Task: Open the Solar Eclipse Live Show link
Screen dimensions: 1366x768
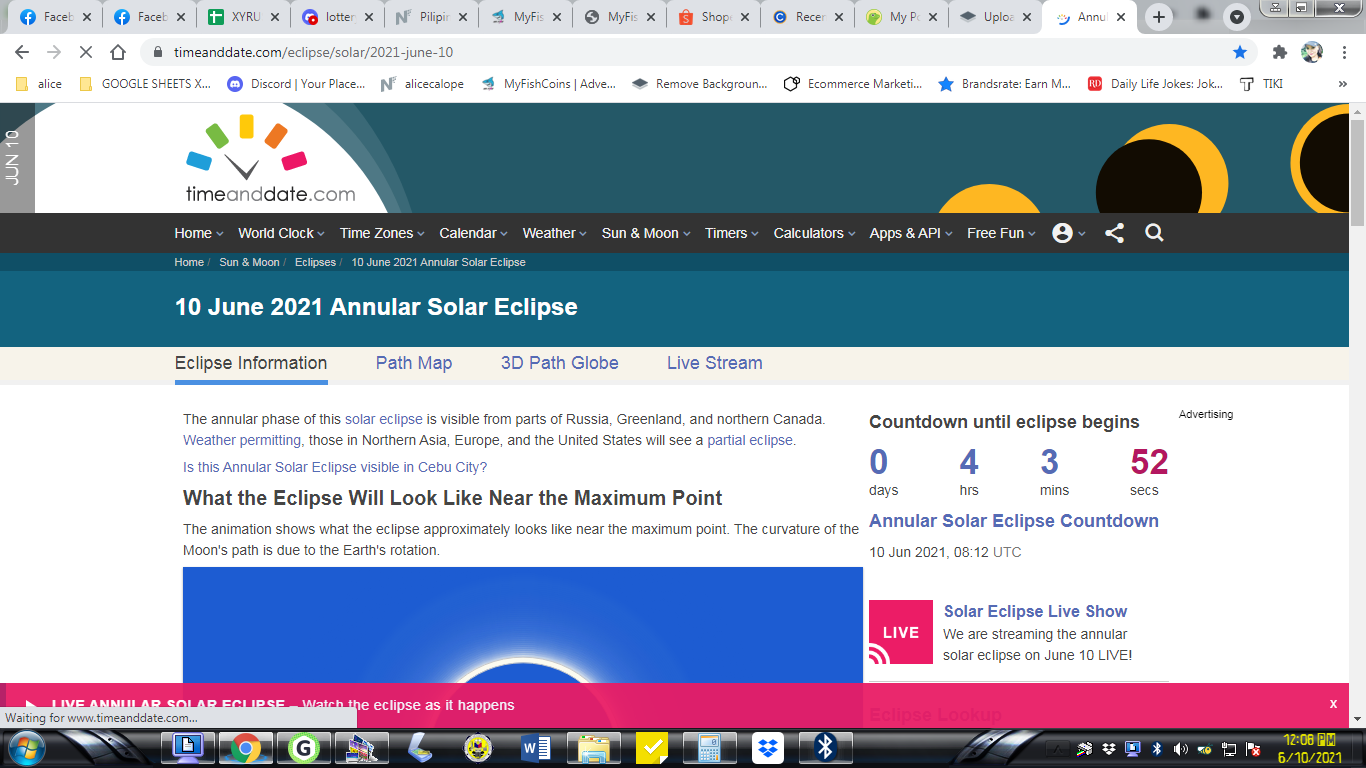Action: (x=1035, y=611)
